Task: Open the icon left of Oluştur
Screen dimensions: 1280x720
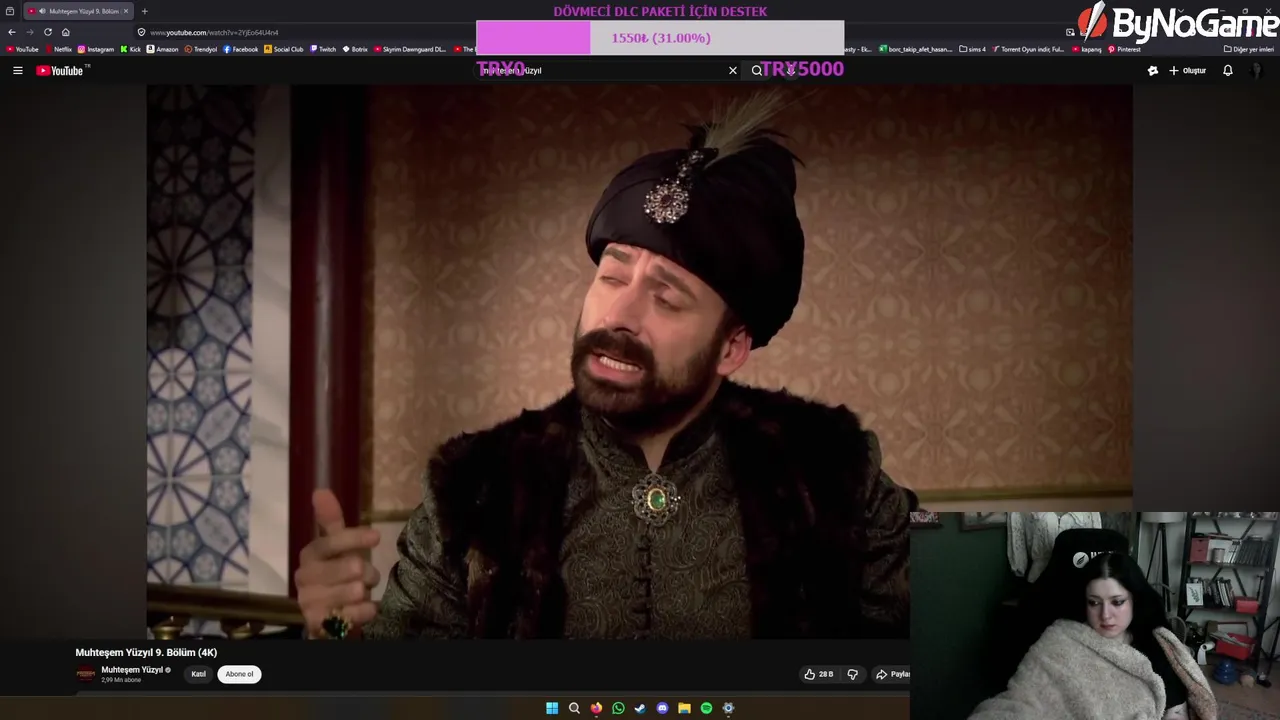Action: [x=1153, y=70]
